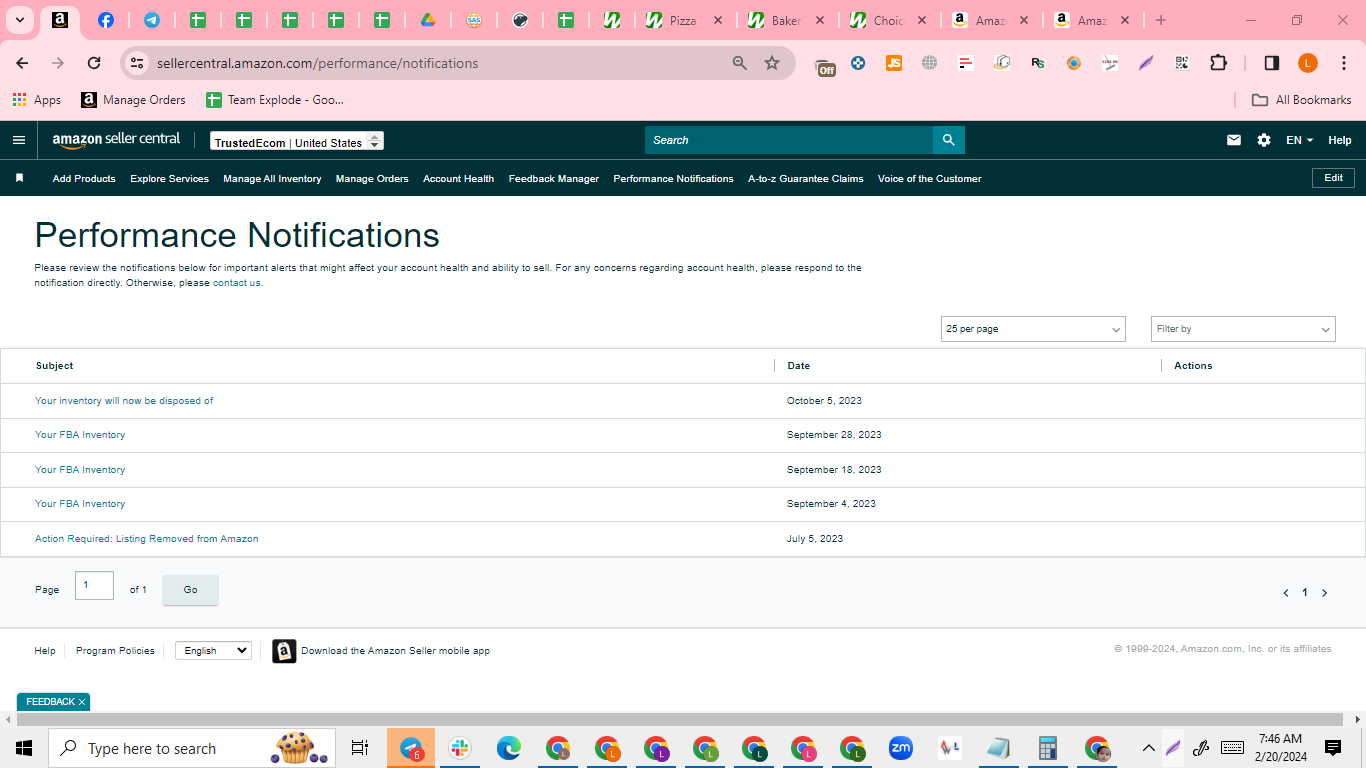Open the English language selector in footer

point(213,650)
